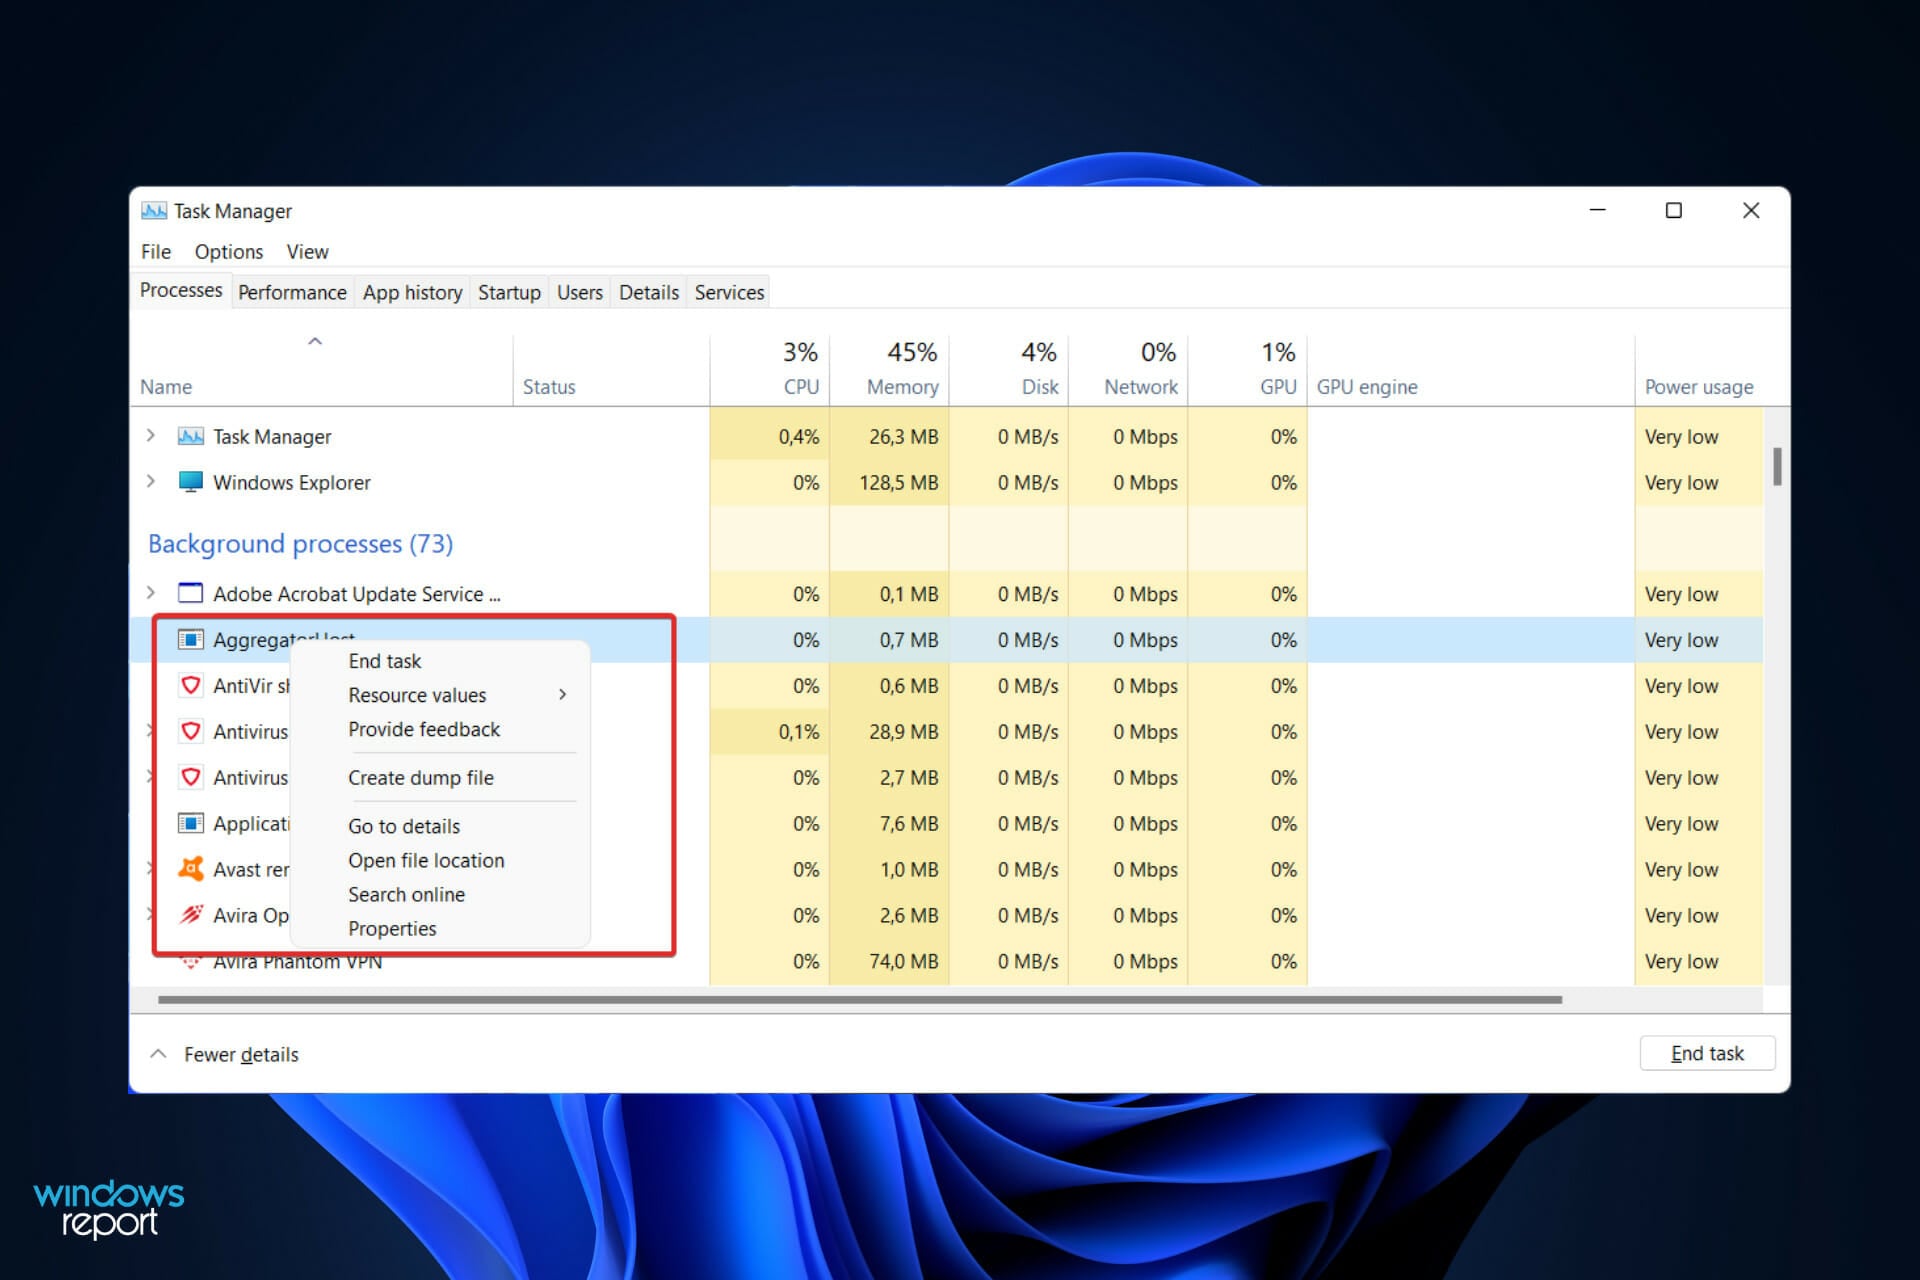Click the Avira Optimizer red icon
Image resolution: width=1920 pixels, height=1280 pixels.
coord(190,915)
